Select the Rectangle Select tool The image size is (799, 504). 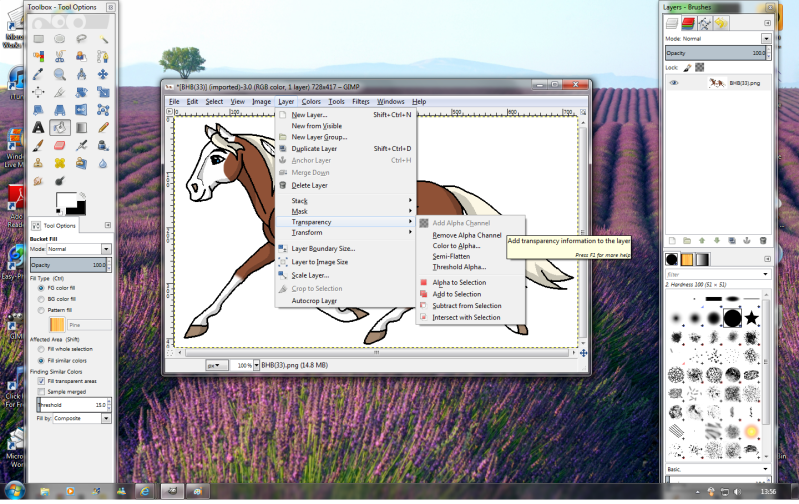pos(38,39)
